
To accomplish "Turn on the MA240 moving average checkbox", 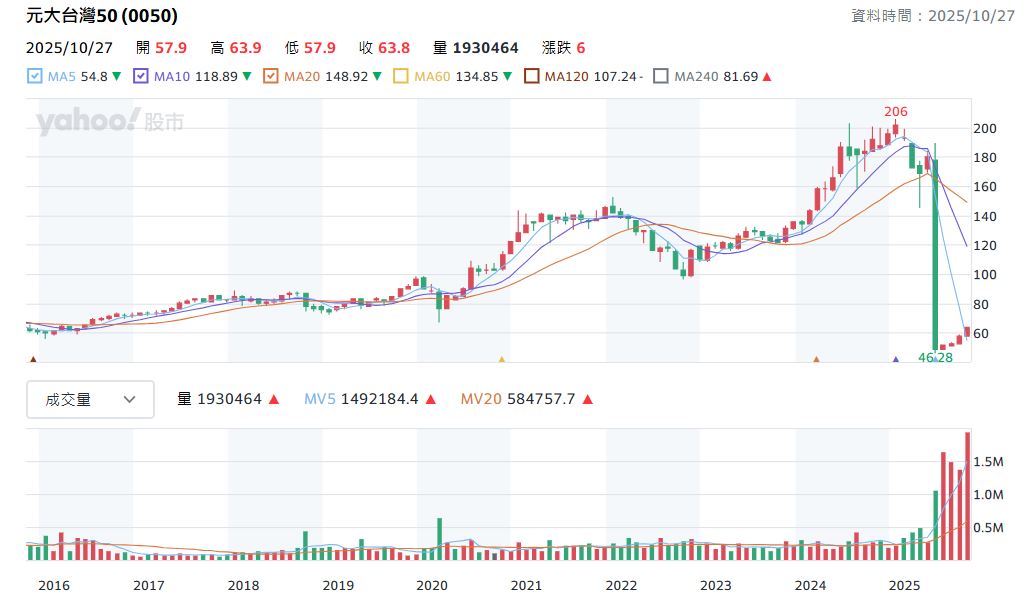I will pos(661,76).
